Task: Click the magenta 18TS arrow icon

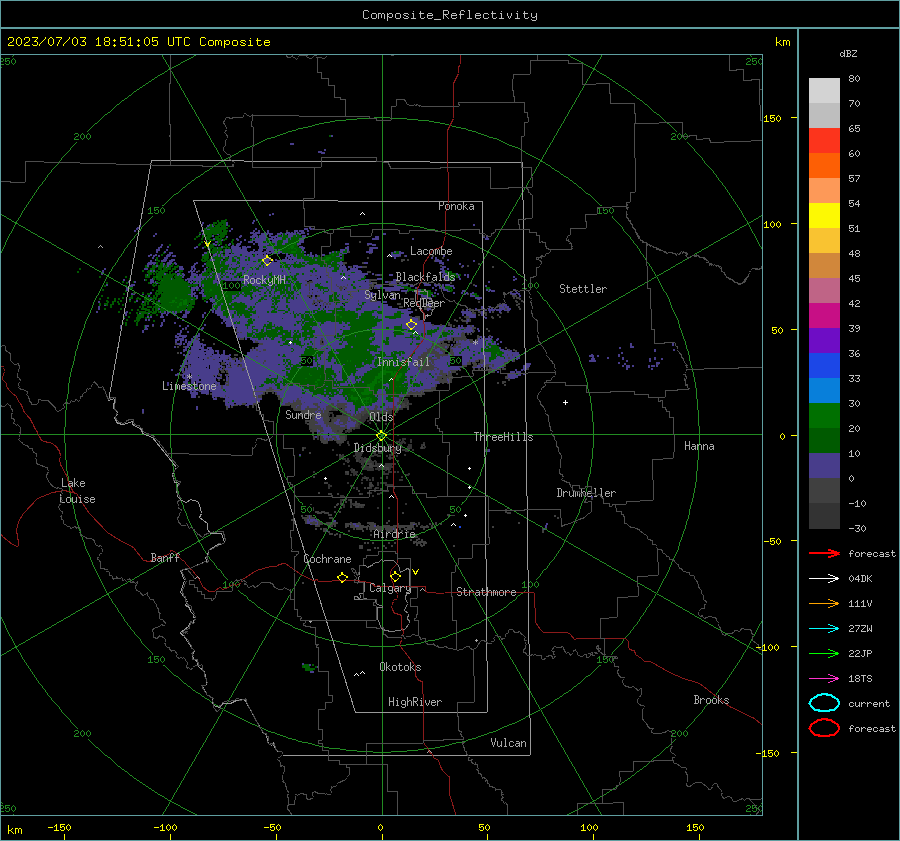Action: pyautogui.click(x=824, y=679)
